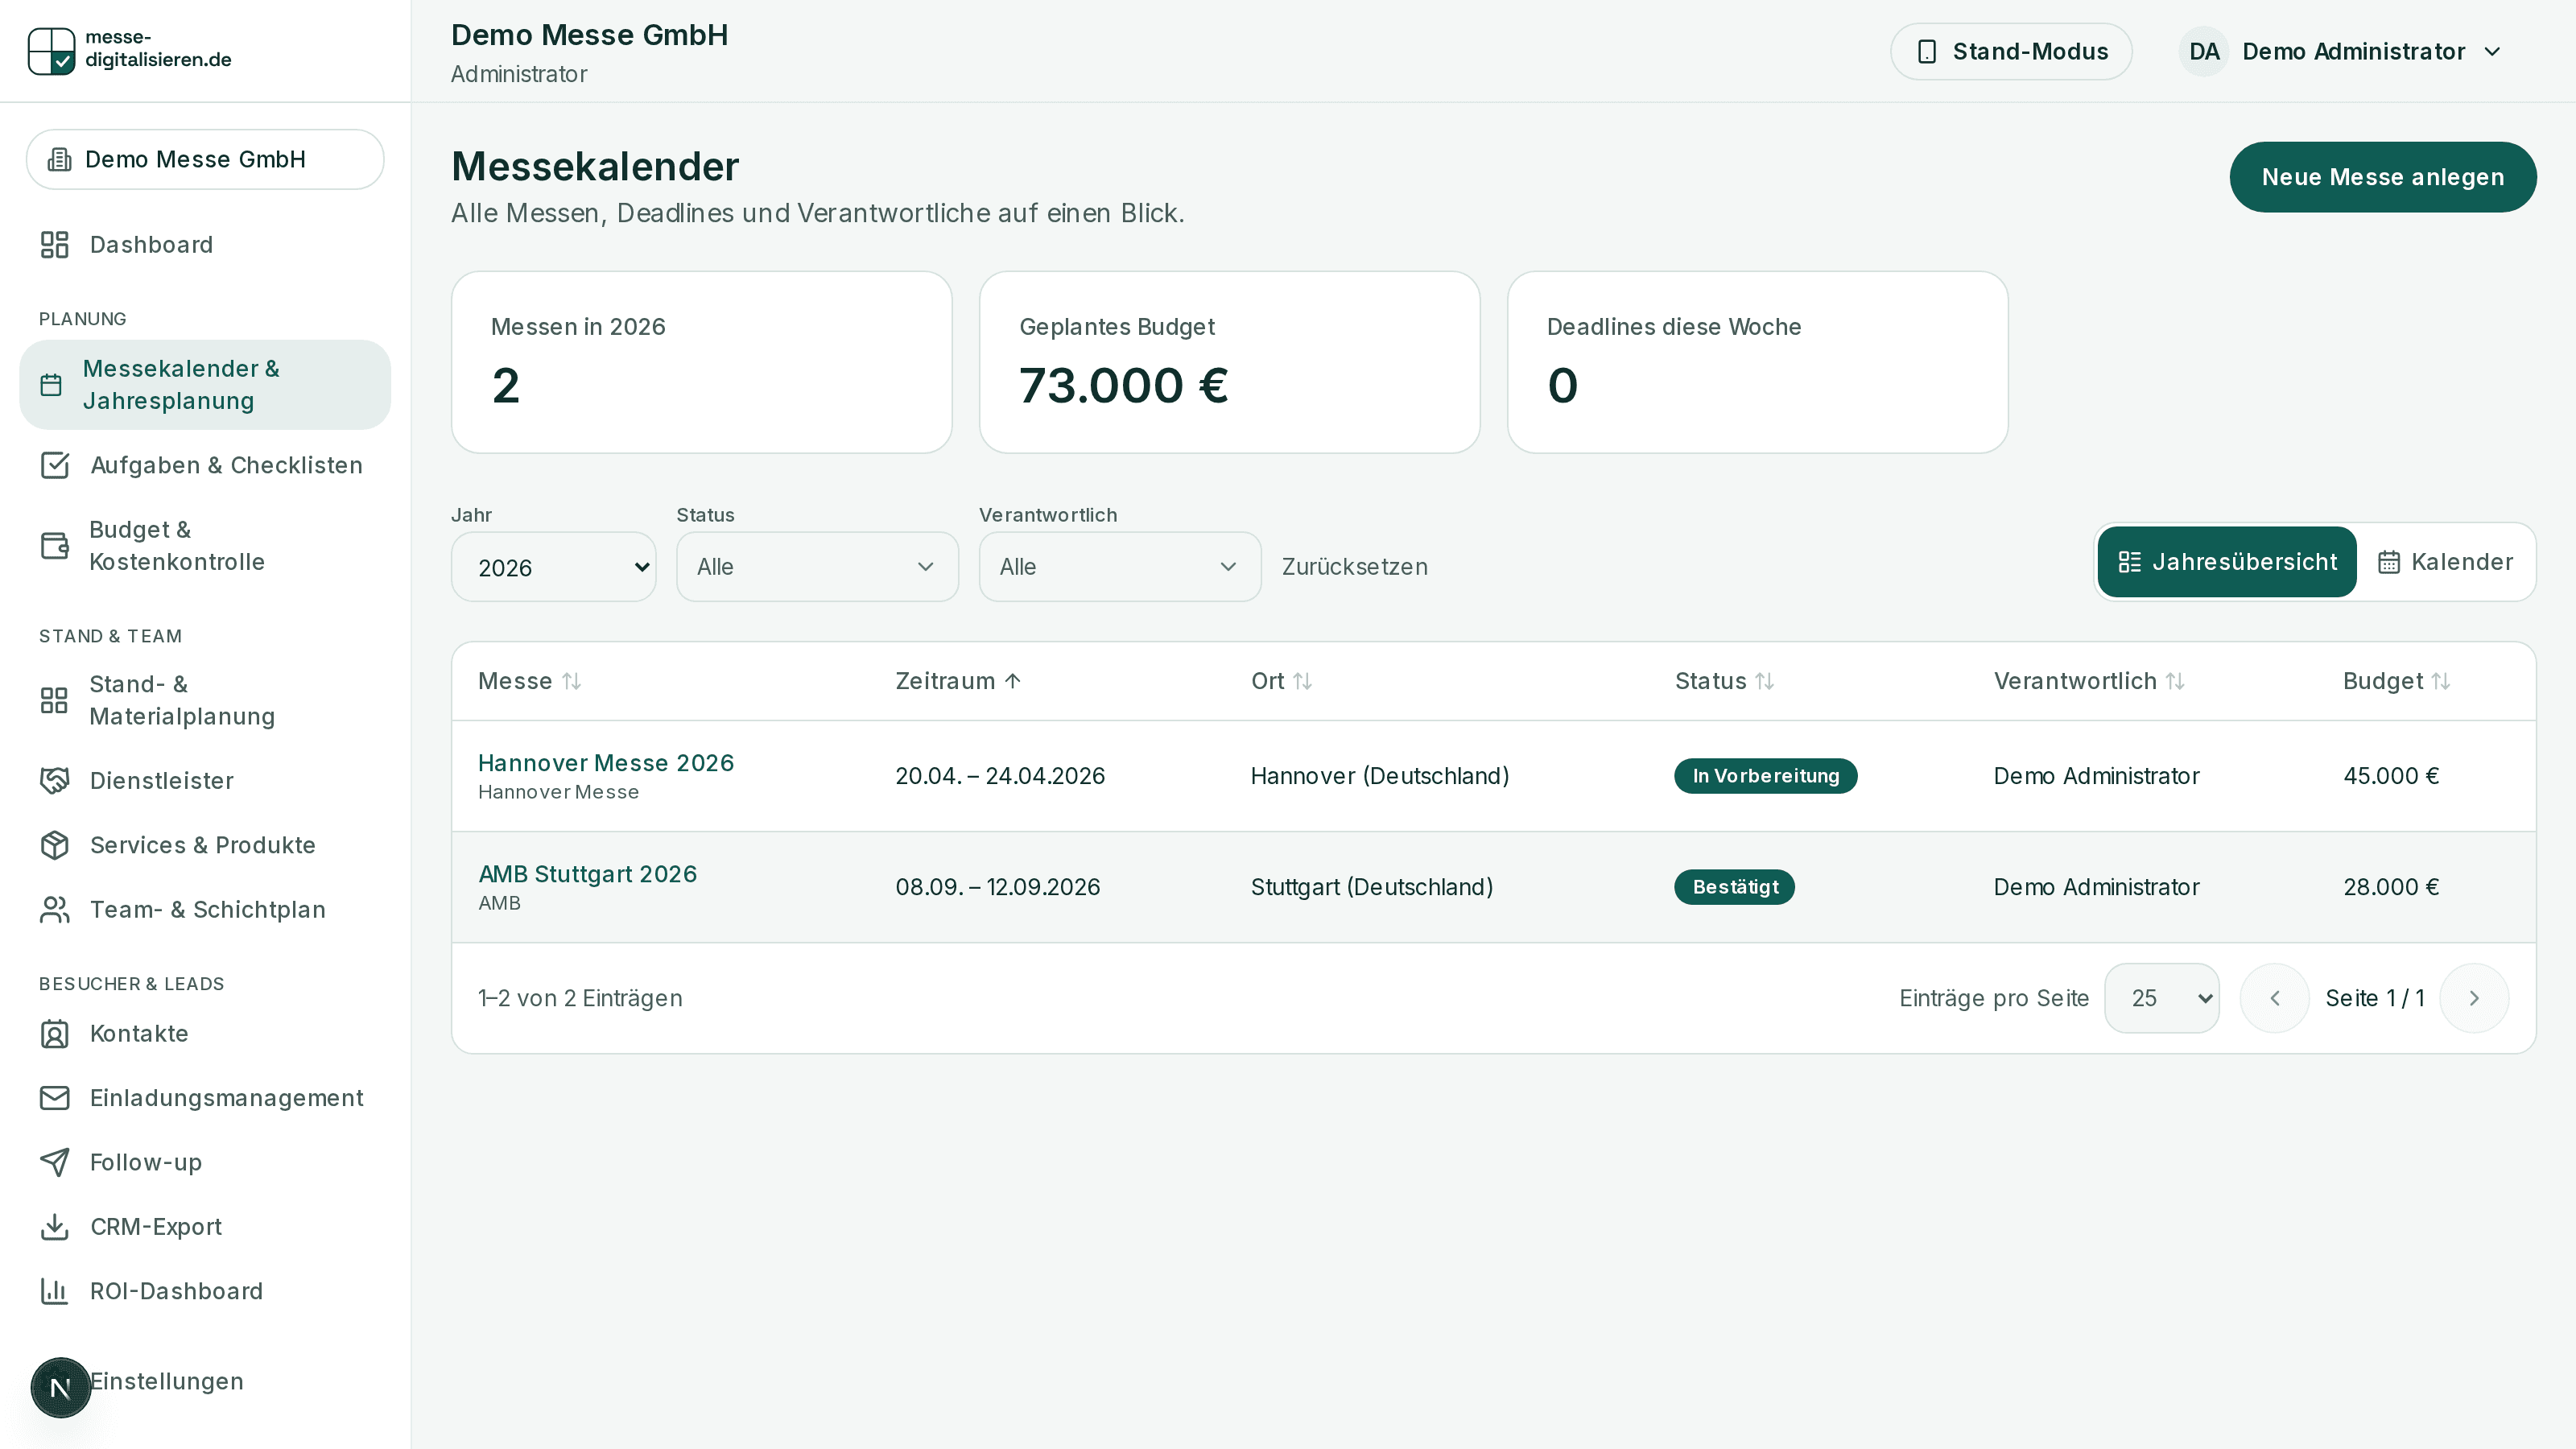Open the Verantwortlich filter dropdown
2576x1449 pixels.
tap(1120, 567)
